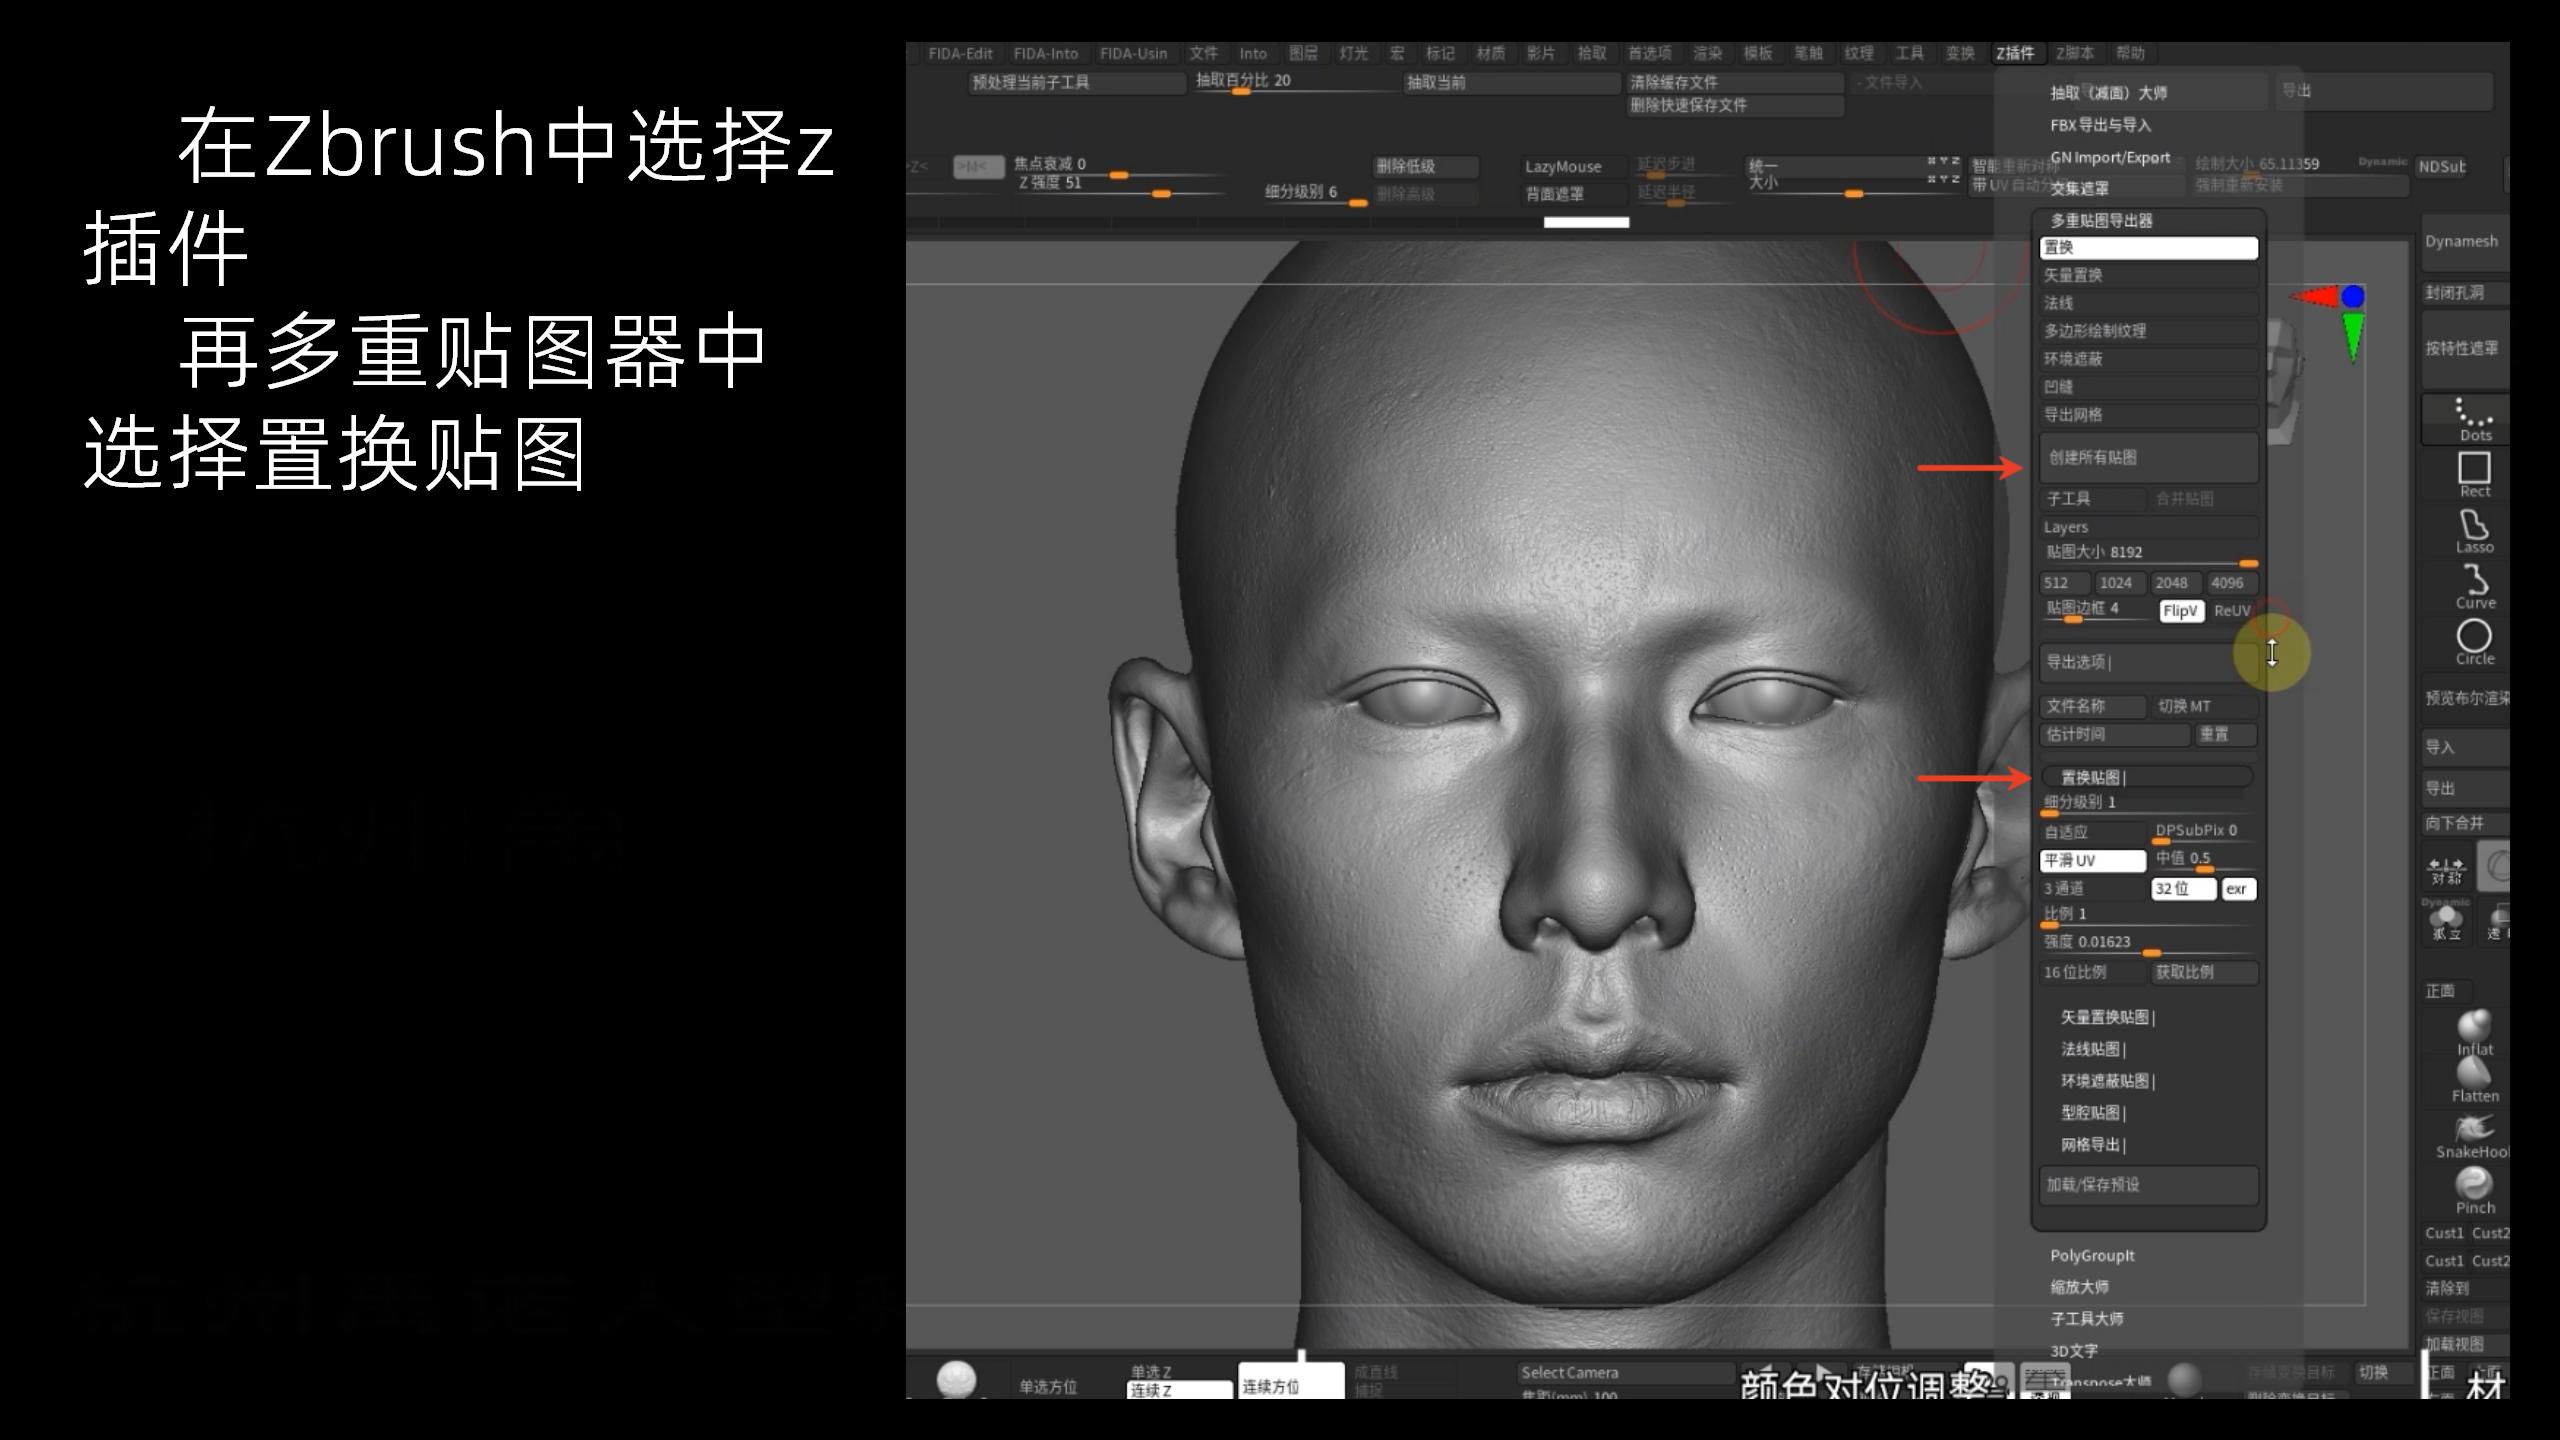This screenshot has width=2560, height=1440.
Task: Click the 创建所有贴图 button
Action: [2148, 457]
